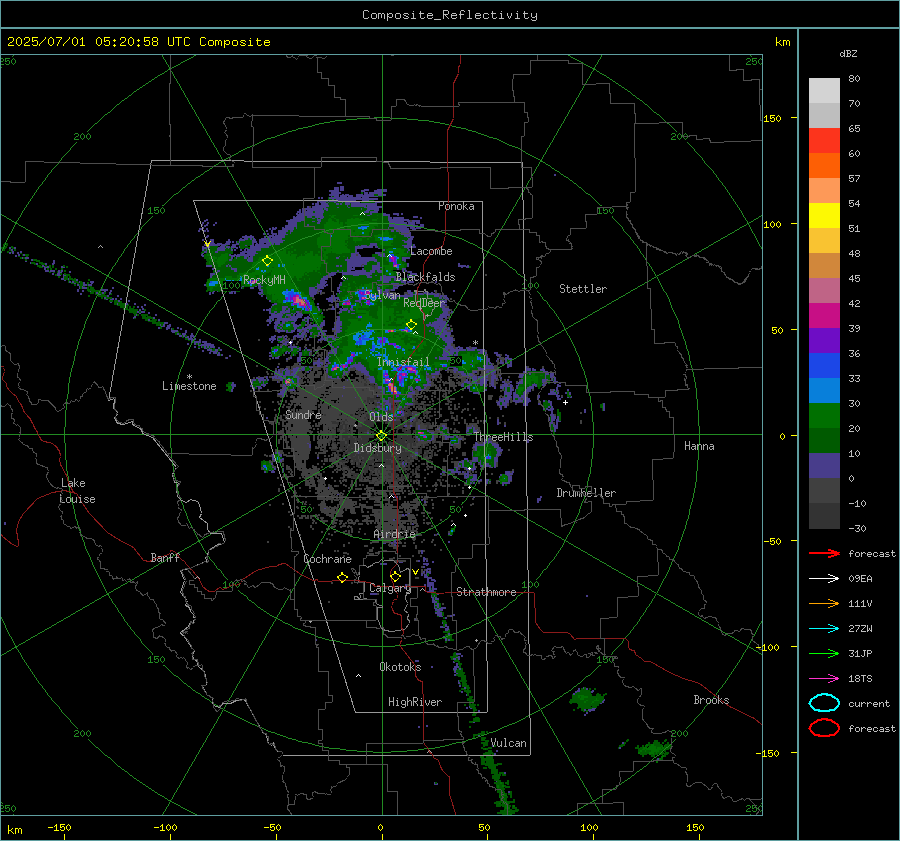Select the red 65 dBZ color swatch
900x841 pixels.
(x=824, y=141)
